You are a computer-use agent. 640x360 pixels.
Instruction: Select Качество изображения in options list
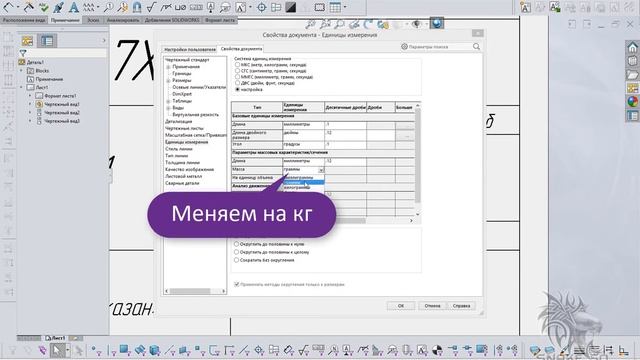click(189, 169)
